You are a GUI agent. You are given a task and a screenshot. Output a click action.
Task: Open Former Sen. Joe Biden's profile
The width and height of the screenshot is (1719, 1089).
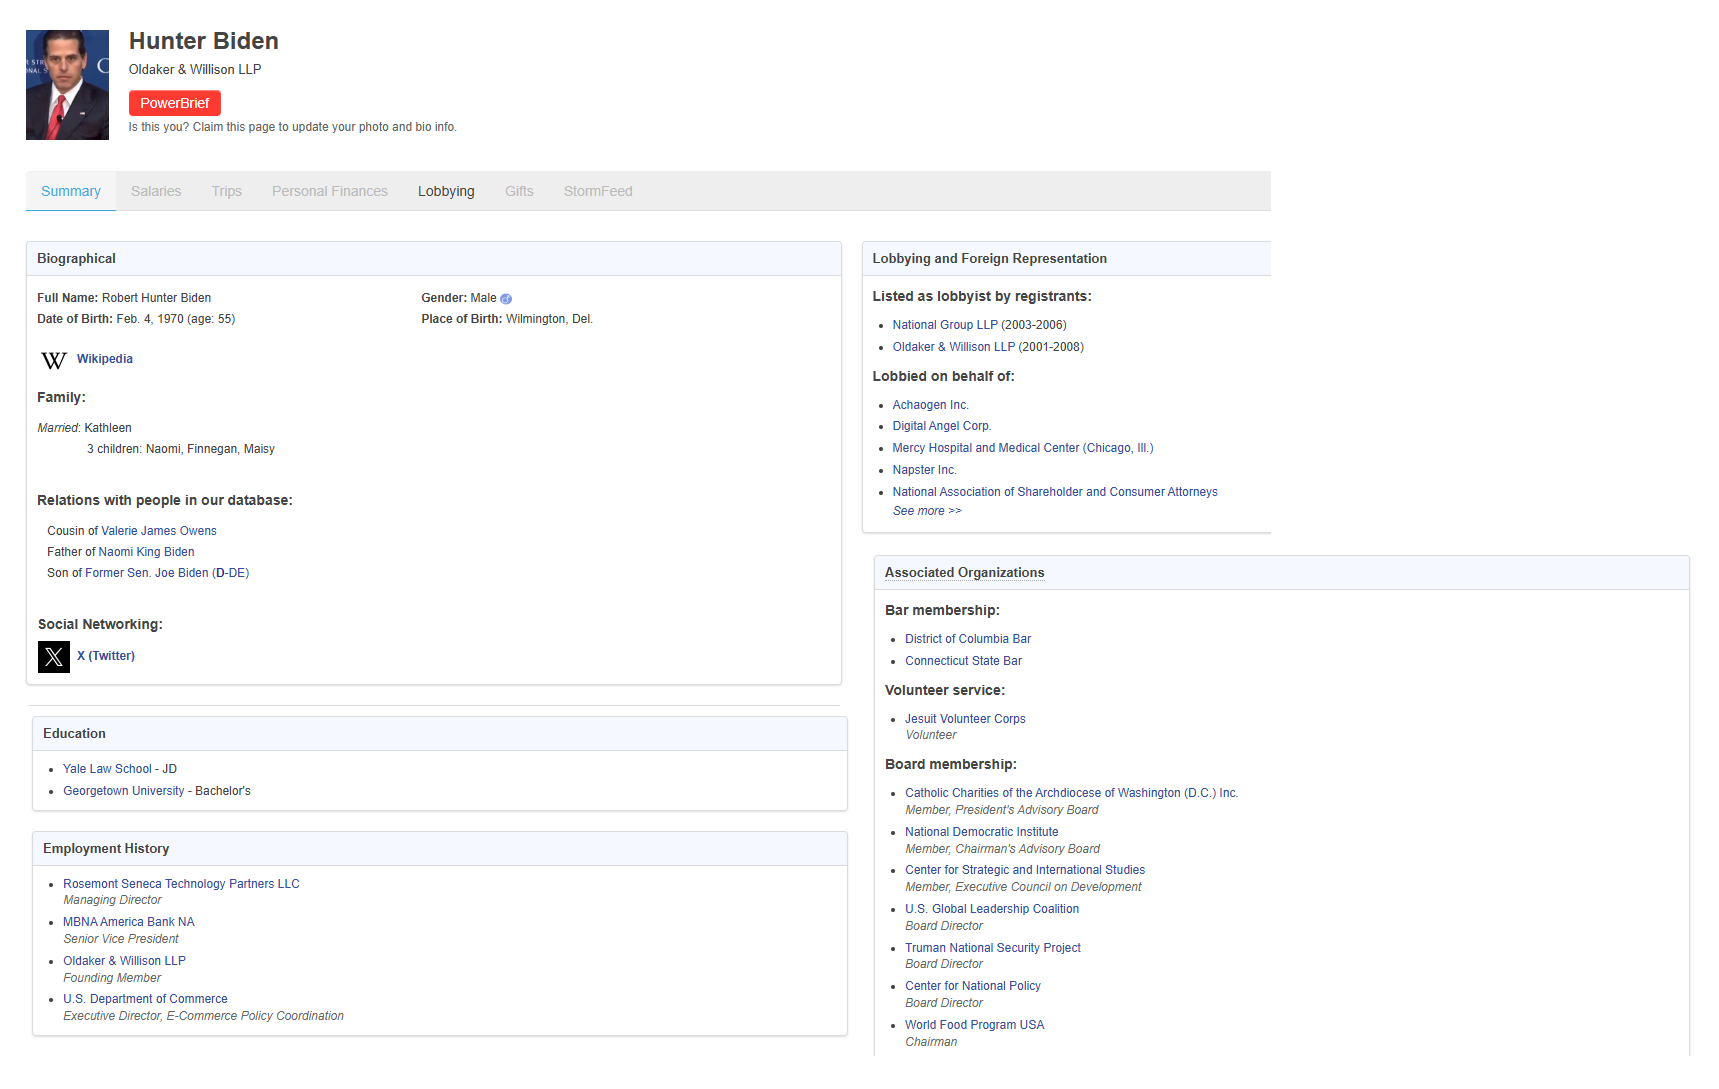click(147, 573)
